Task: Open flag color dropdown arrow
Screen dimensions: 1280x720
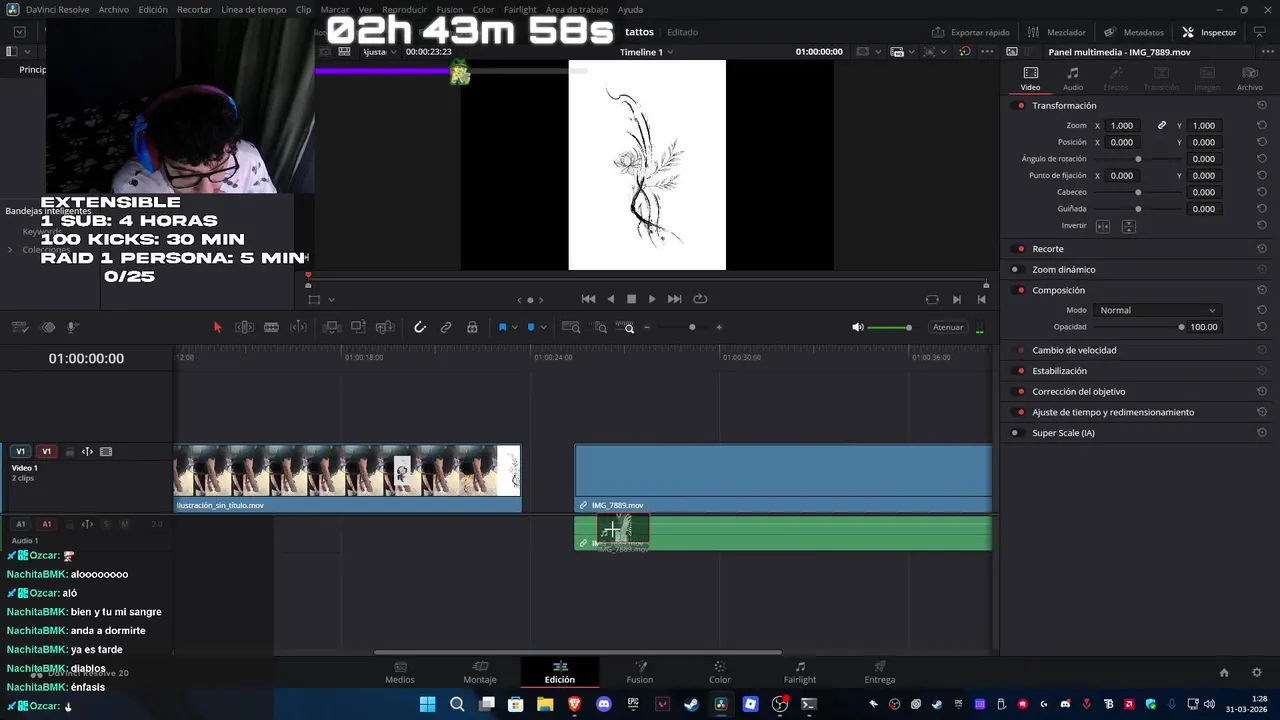Action: click(x=514, y=328)
